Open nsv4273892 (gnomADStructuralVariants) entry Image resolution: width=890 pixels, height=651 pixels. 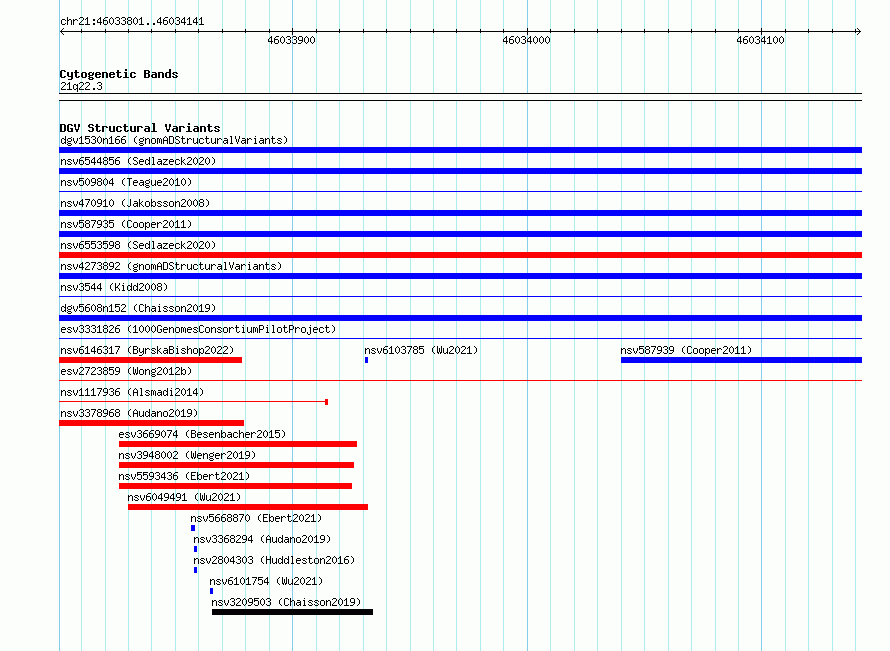pyautogui.click(x=171, y=266)
